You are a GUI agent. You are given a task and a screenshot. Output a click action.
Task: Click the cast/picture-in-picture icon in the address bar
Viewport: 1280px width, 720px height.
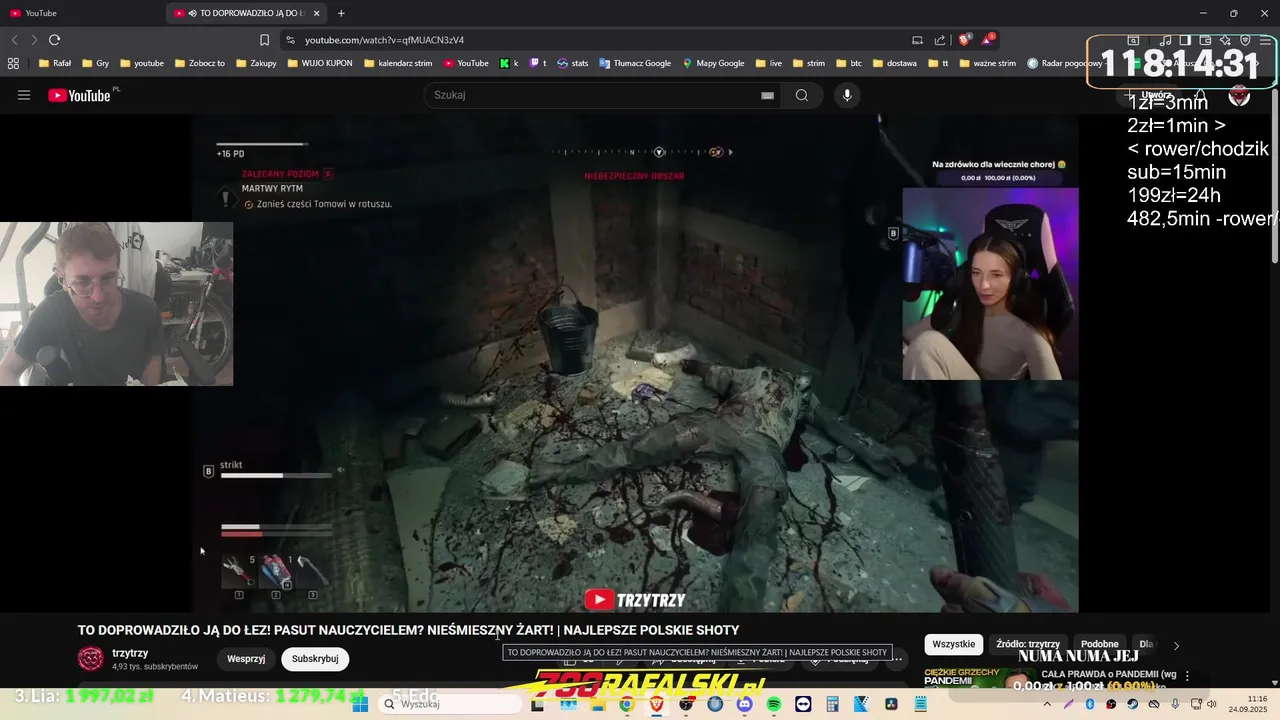tap(917, 40)
